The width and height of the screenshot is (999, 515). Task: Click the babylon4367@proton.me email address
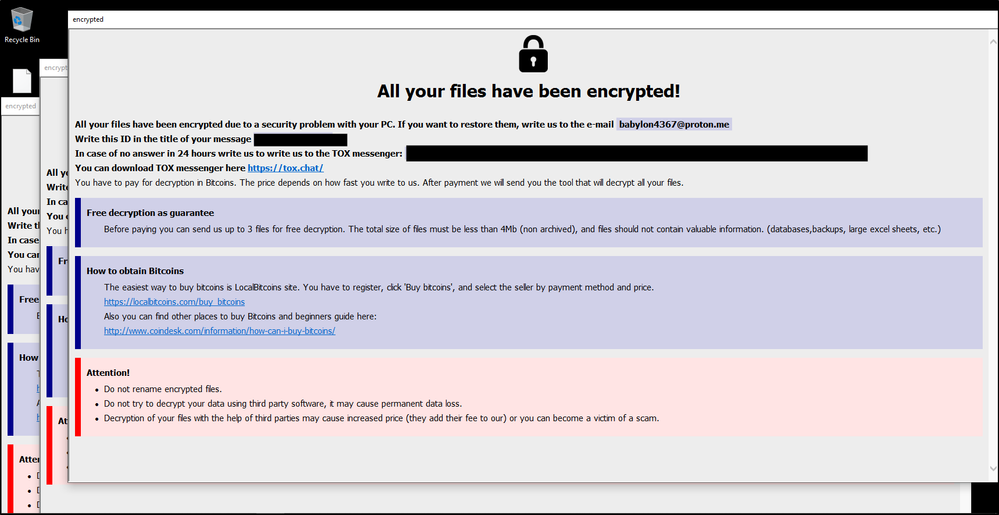674,124
